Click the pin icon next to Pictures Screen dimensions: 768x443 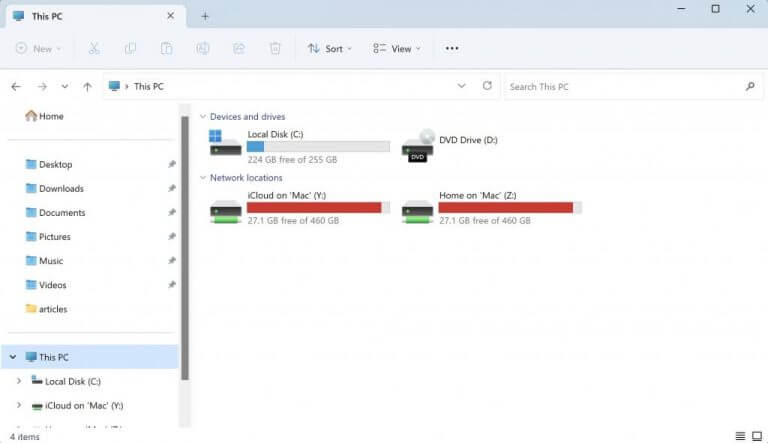pyautogui.click(x=172, y=236)
